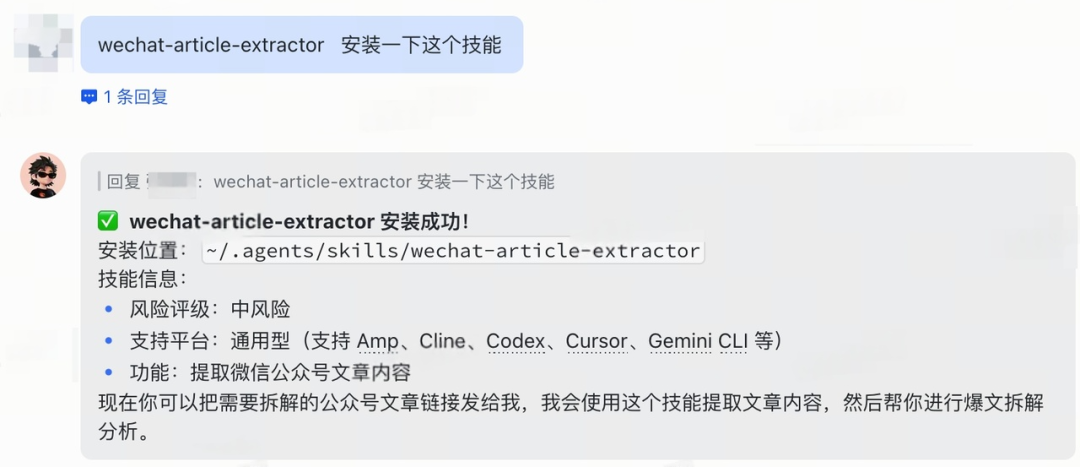Click the ~/.agents/skills install path code
The height and width of the screenshot is (467, 1080).
pos(453,251)
